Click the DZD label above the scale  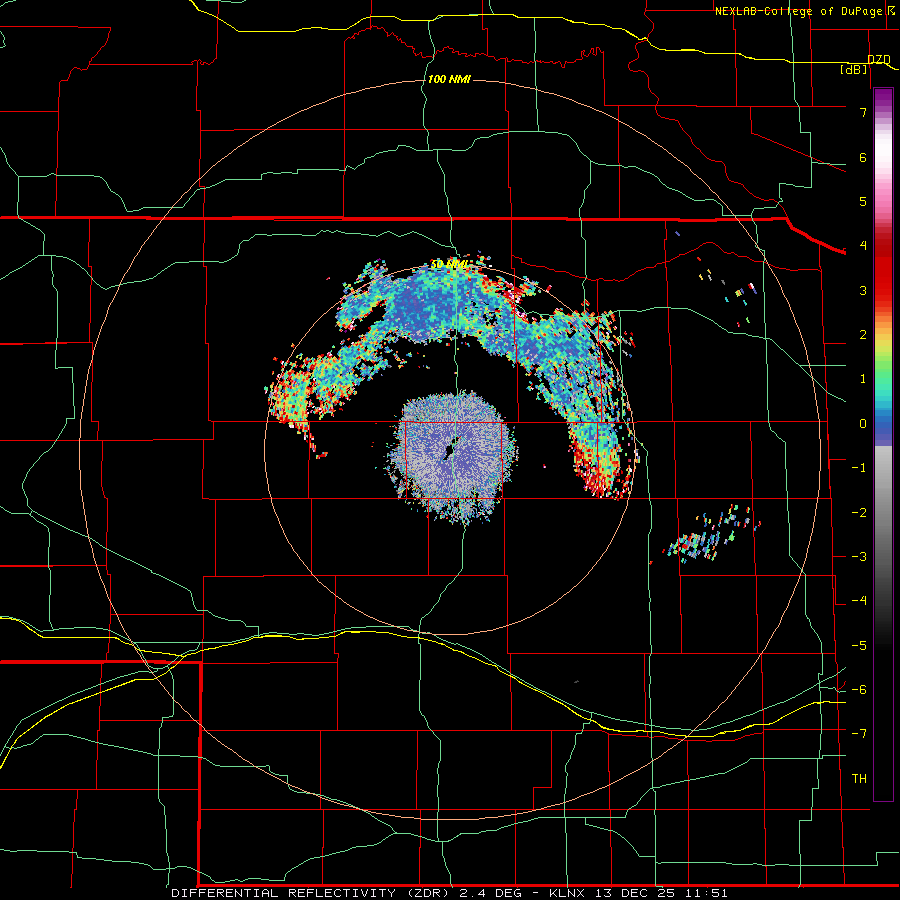[879, 59]
